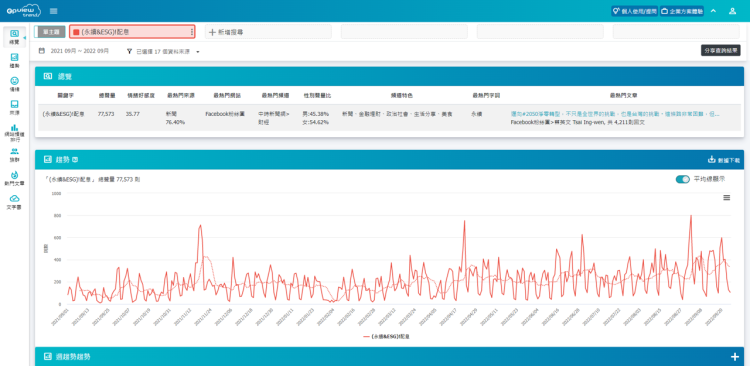Click the 2021 09月 ~ 2022 09月 date range
Screen dimensions: 750x366
[80, 51]
